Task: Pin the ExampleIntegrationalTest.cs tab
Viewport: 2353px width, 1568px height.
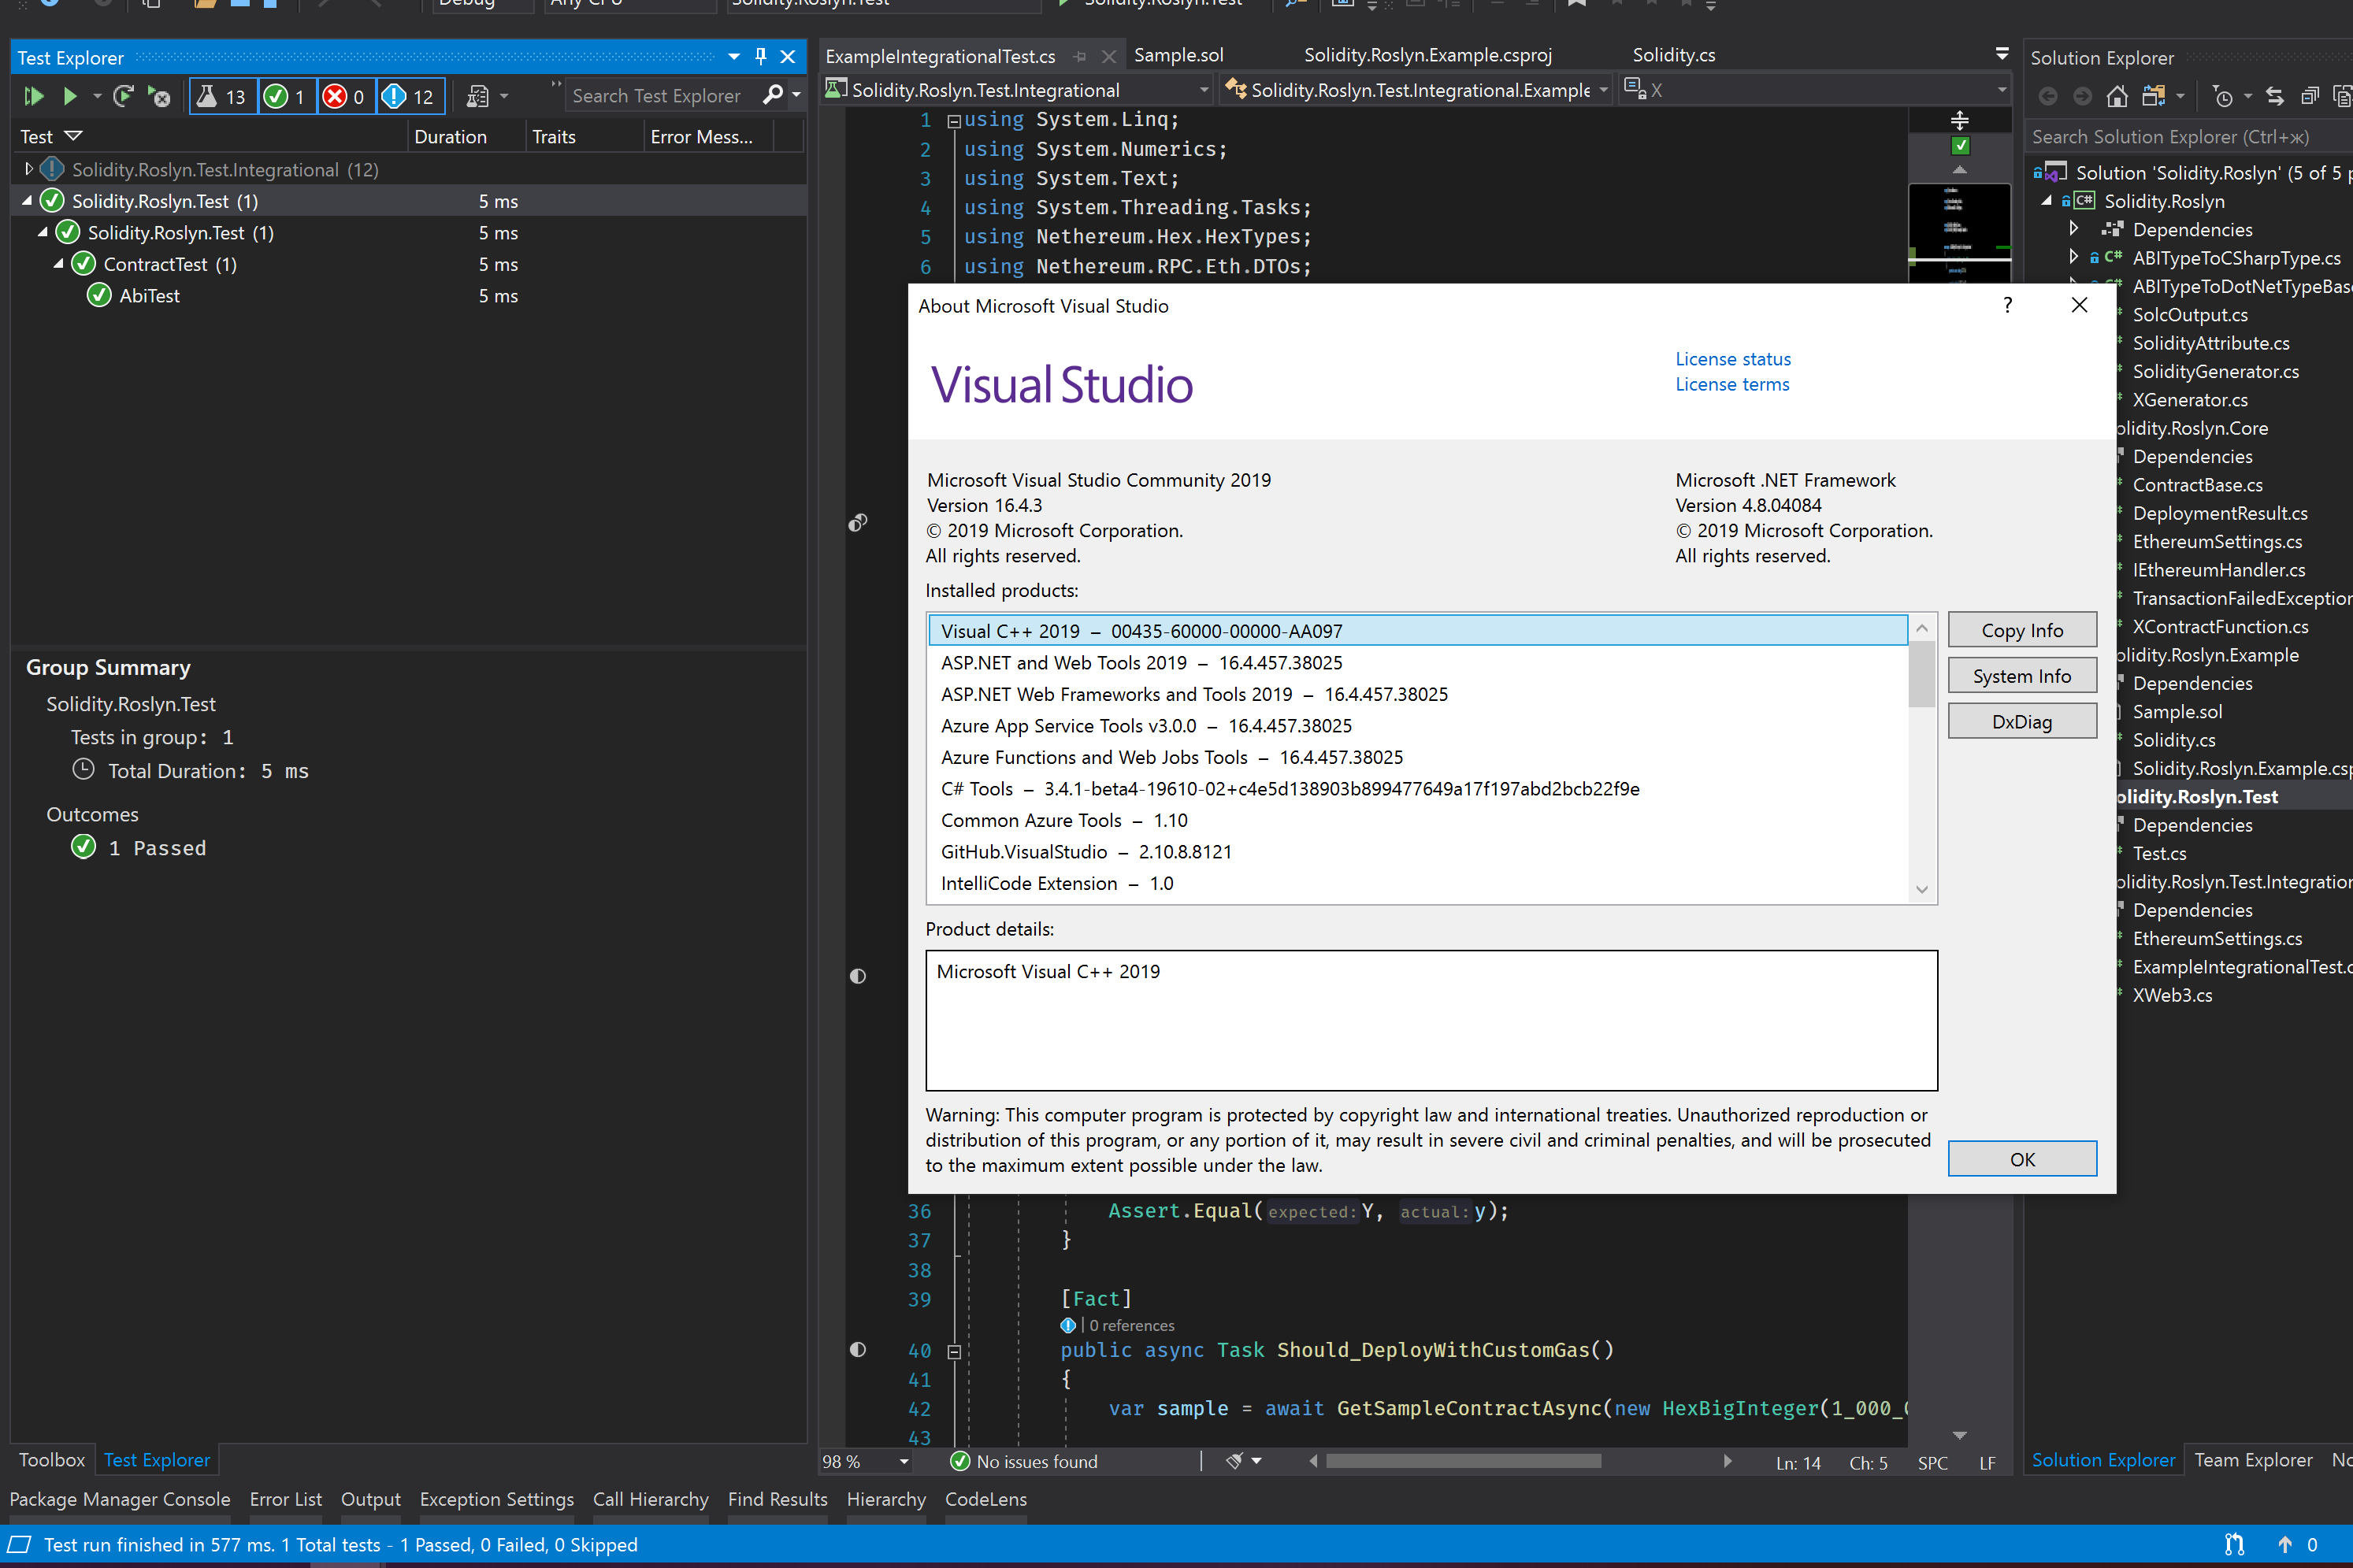Action: coord(1080,56)
